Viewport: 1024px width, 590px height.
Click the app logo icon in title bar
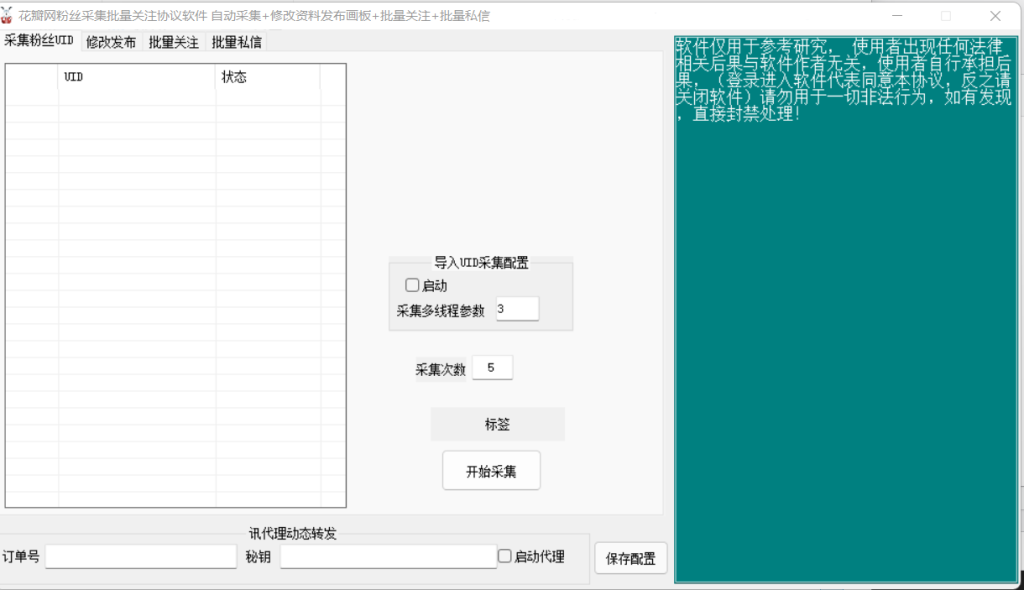pyautogui.click(x=9, y=16)
